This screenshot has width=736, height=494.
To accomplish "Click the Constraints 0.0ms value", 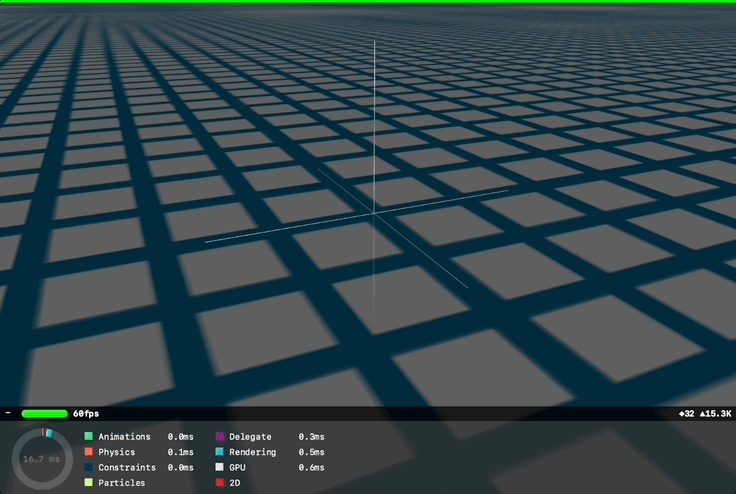I will pyautogui.click(x=181, y=468).
